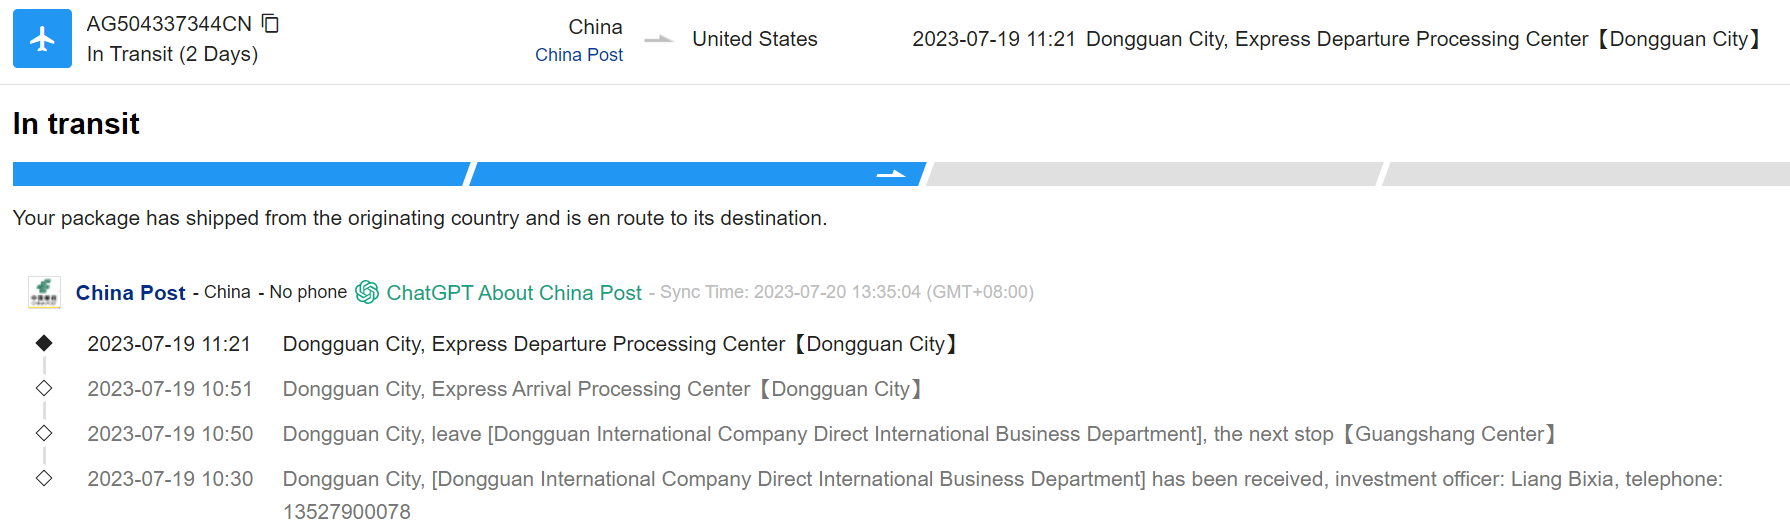Click the arrow between China and United States
The width and height of the screenshot is (1790, 525).
pos(658,40)
